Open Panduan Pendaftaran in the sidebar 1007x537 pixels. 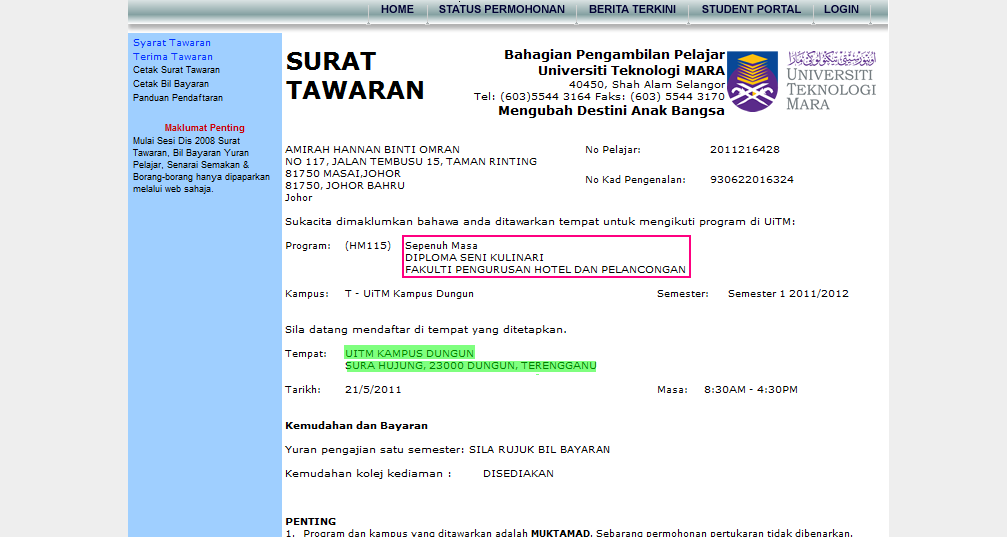pos(178,98)
